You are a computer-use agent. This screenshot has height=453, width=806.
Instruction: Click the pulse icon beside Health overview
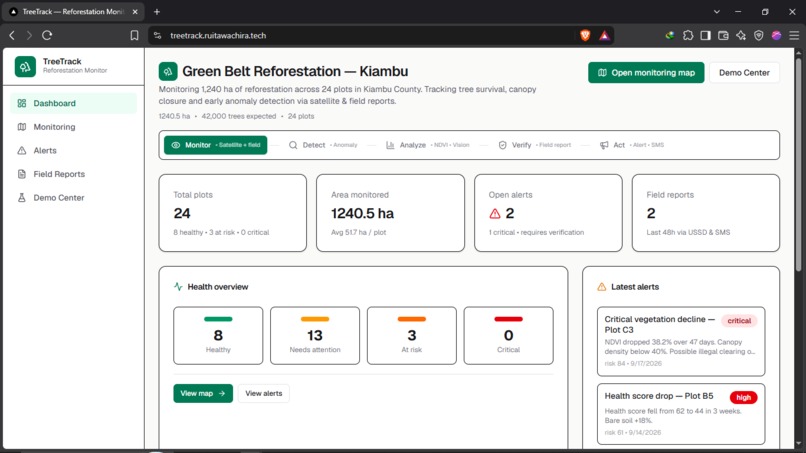click(x=178, y=287)
